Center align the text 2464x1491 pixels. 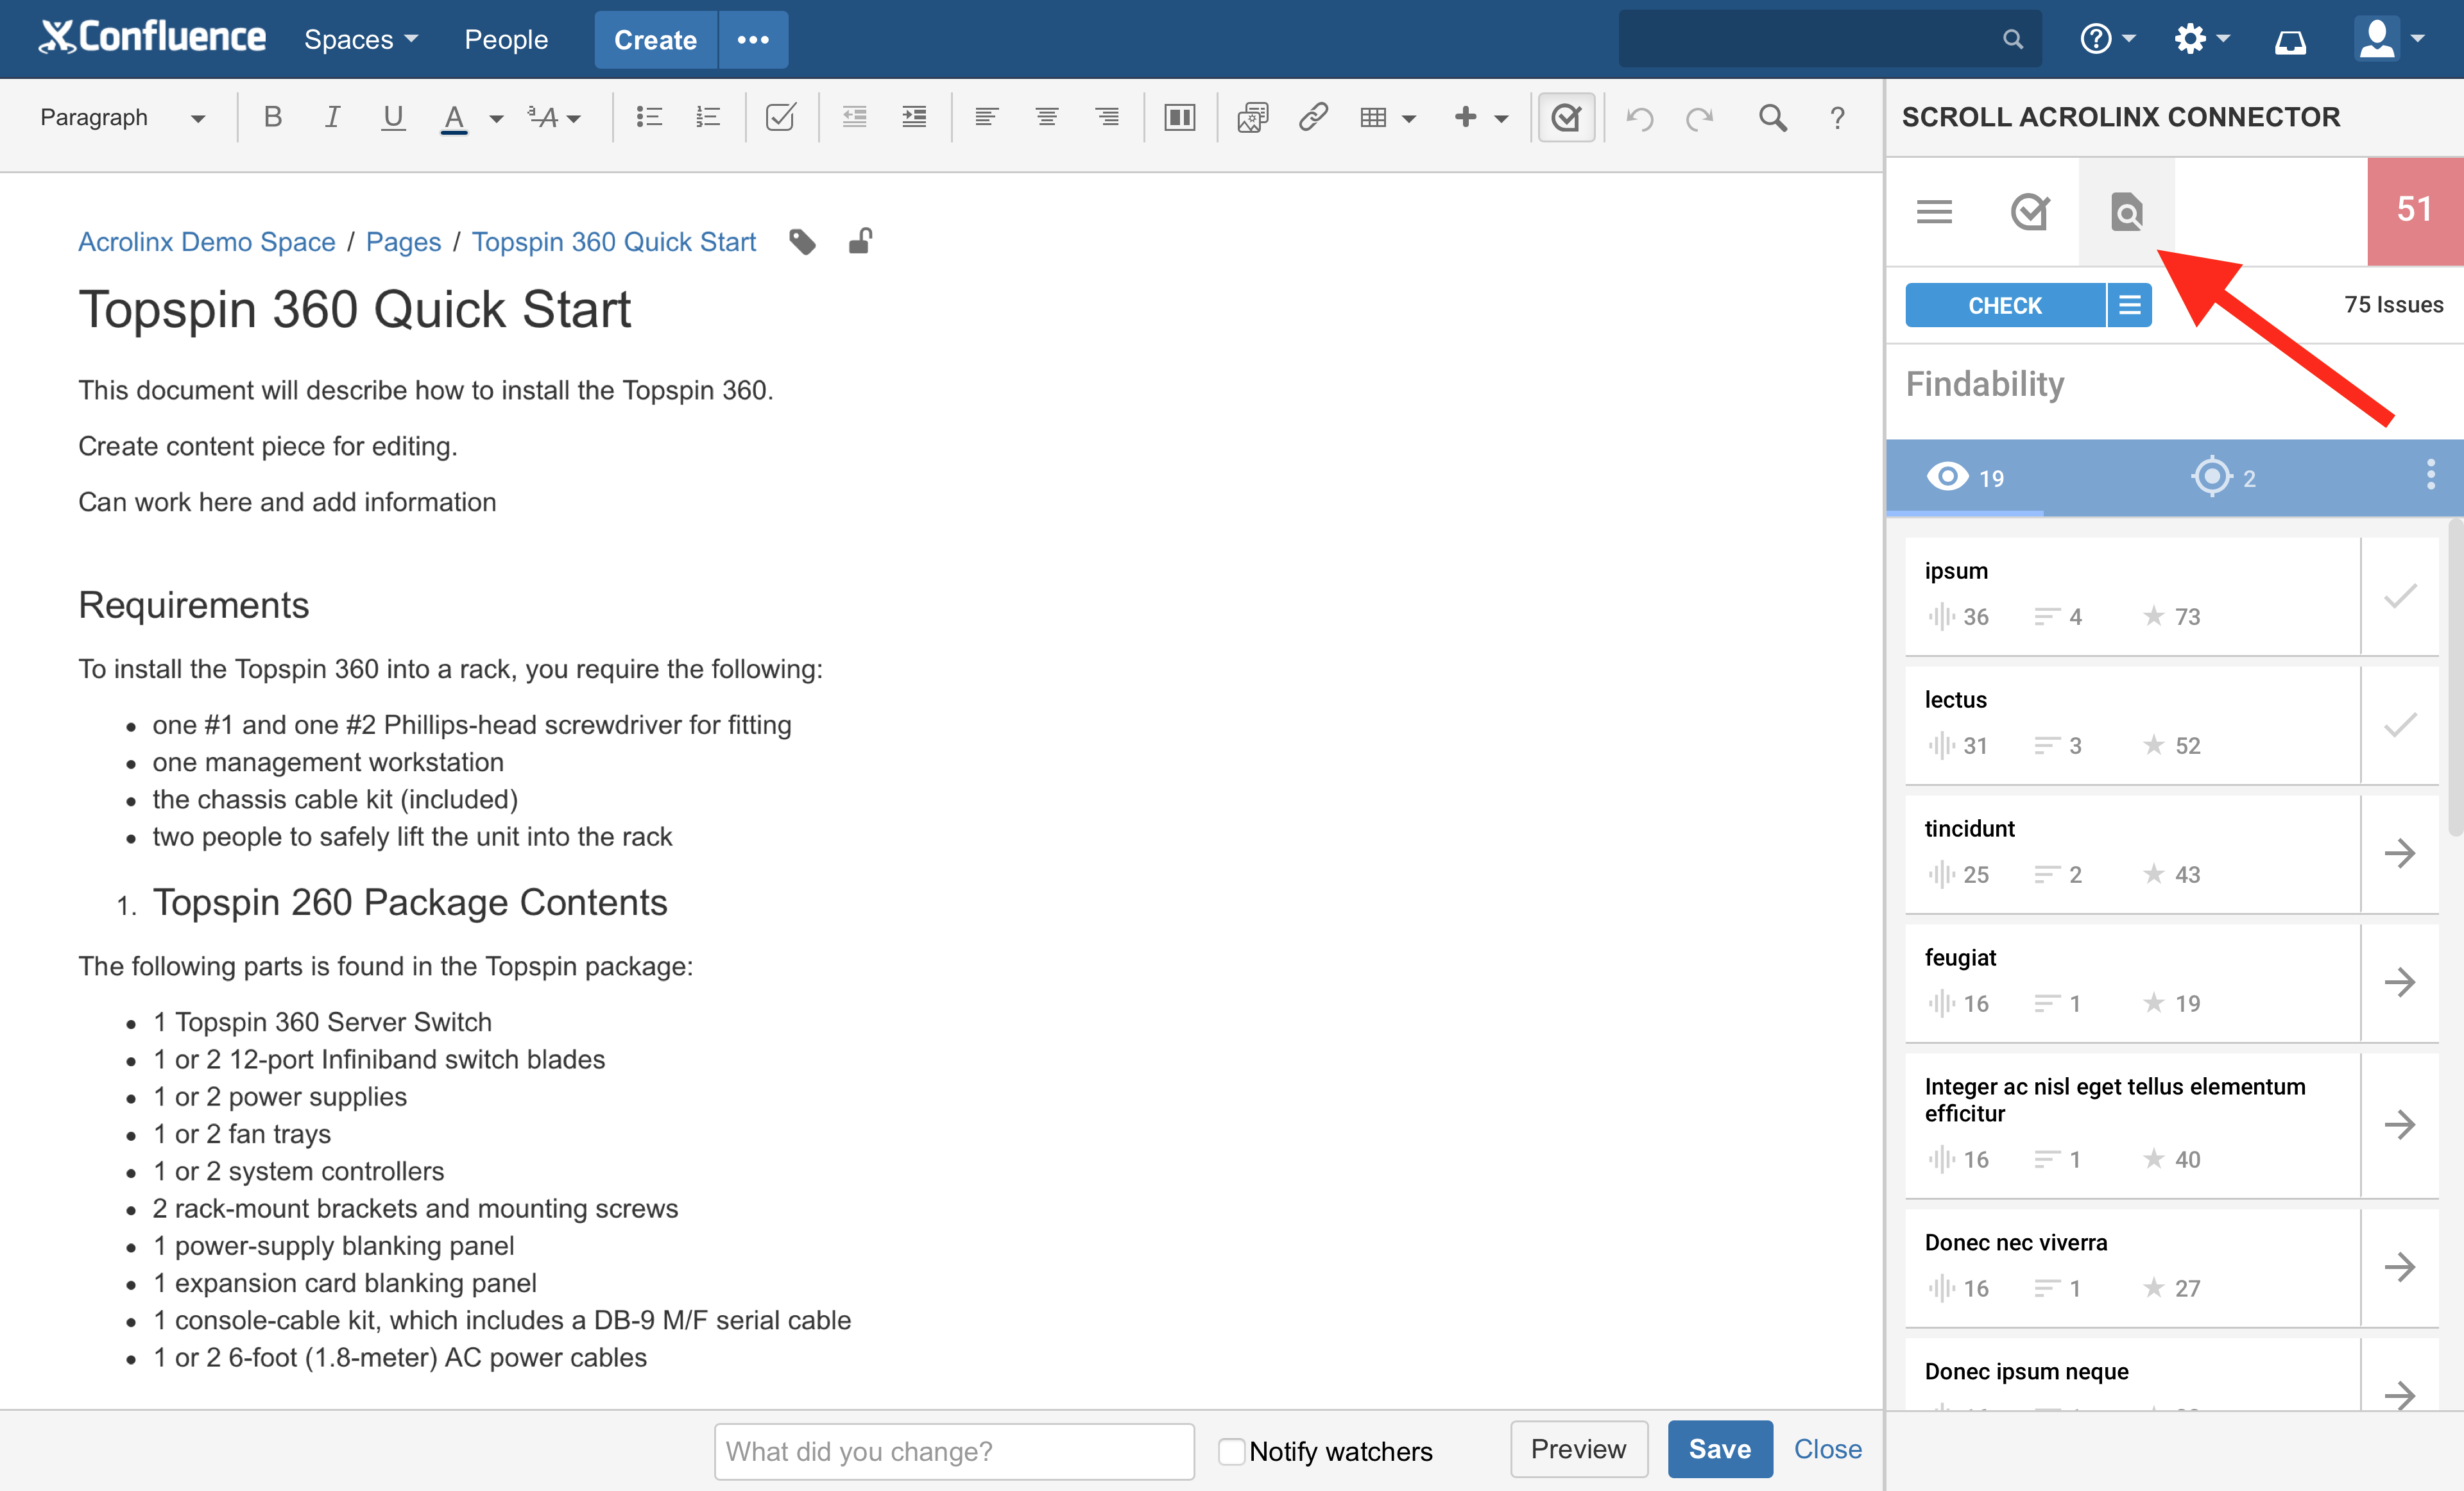pyautogui.click(x=1047, y=117)
